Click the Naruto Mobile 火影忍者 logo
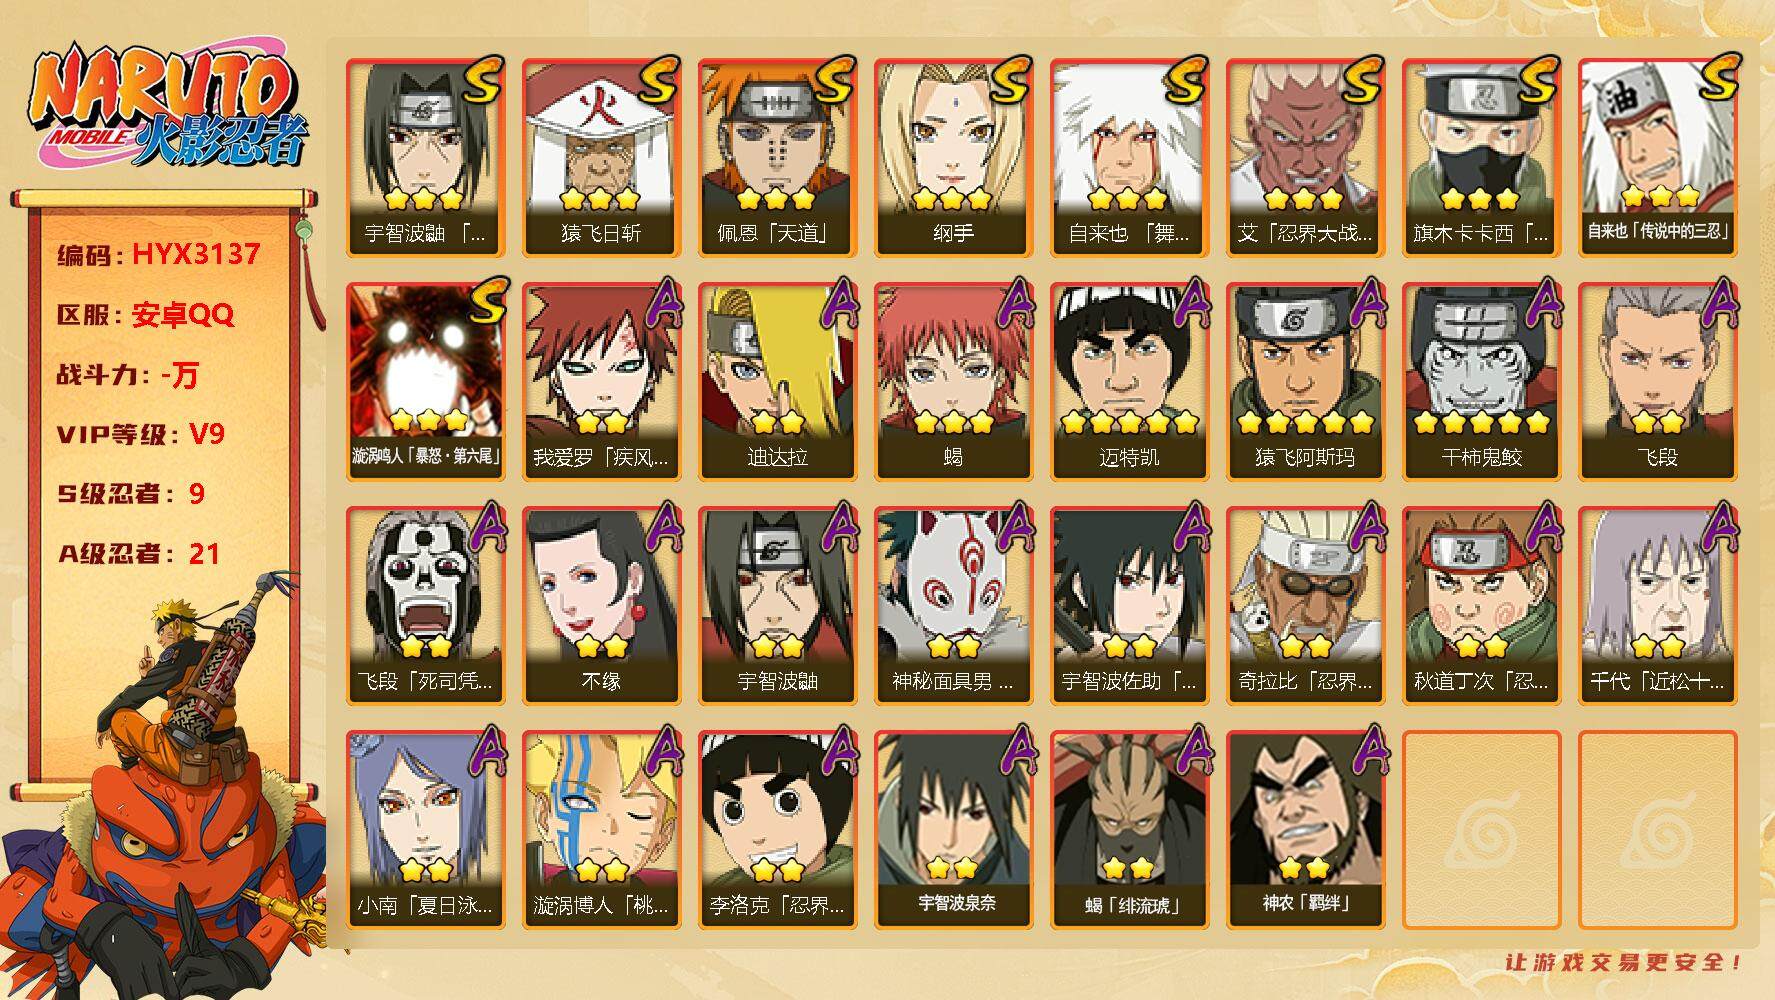 point(167,108)
